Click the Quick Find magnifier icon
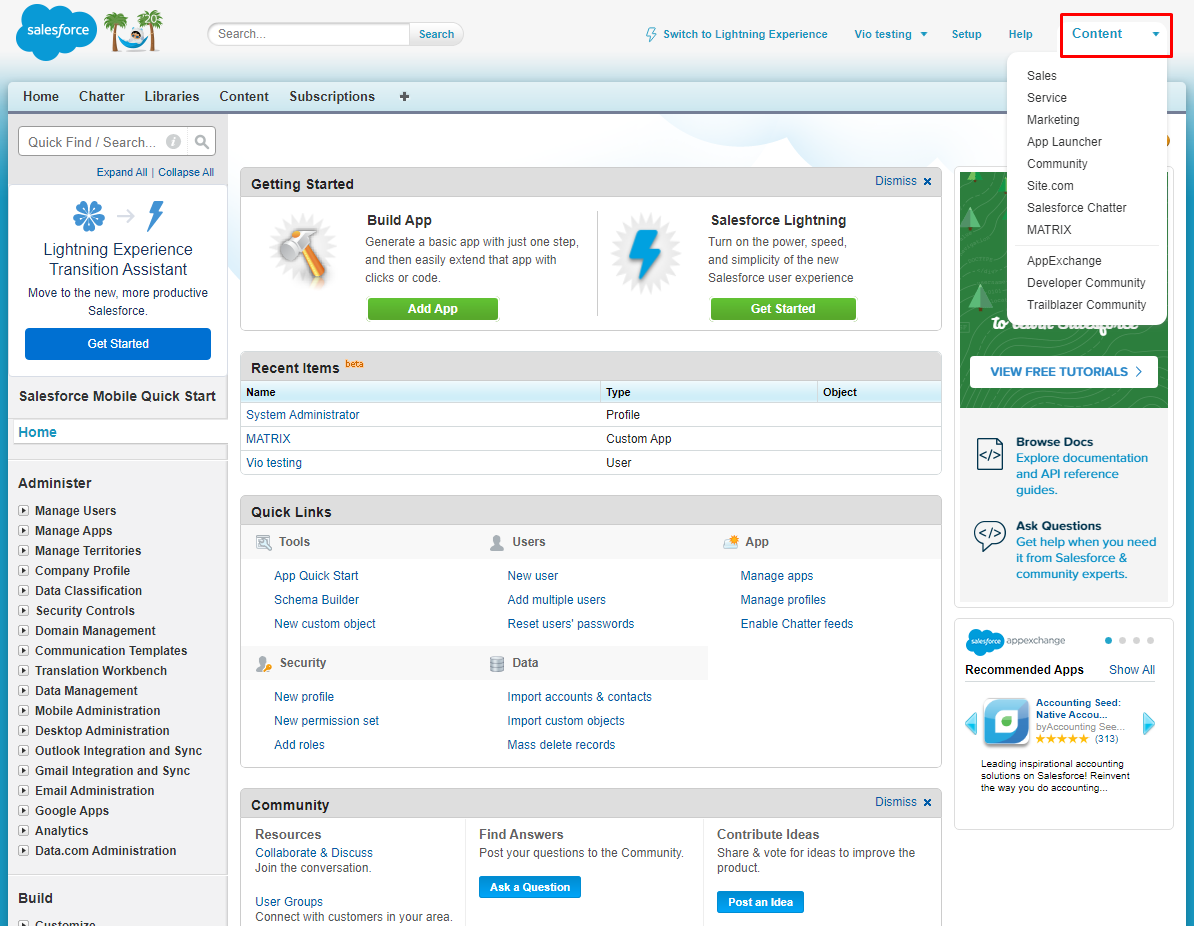The image size is (1194, 926). point(202,142)
